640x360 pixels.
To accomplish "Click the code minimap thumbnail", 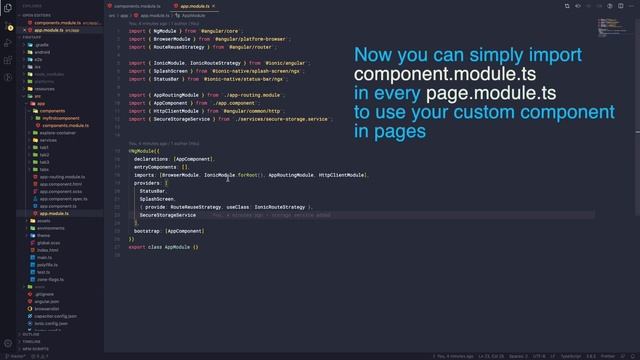I will pos(611,27).
